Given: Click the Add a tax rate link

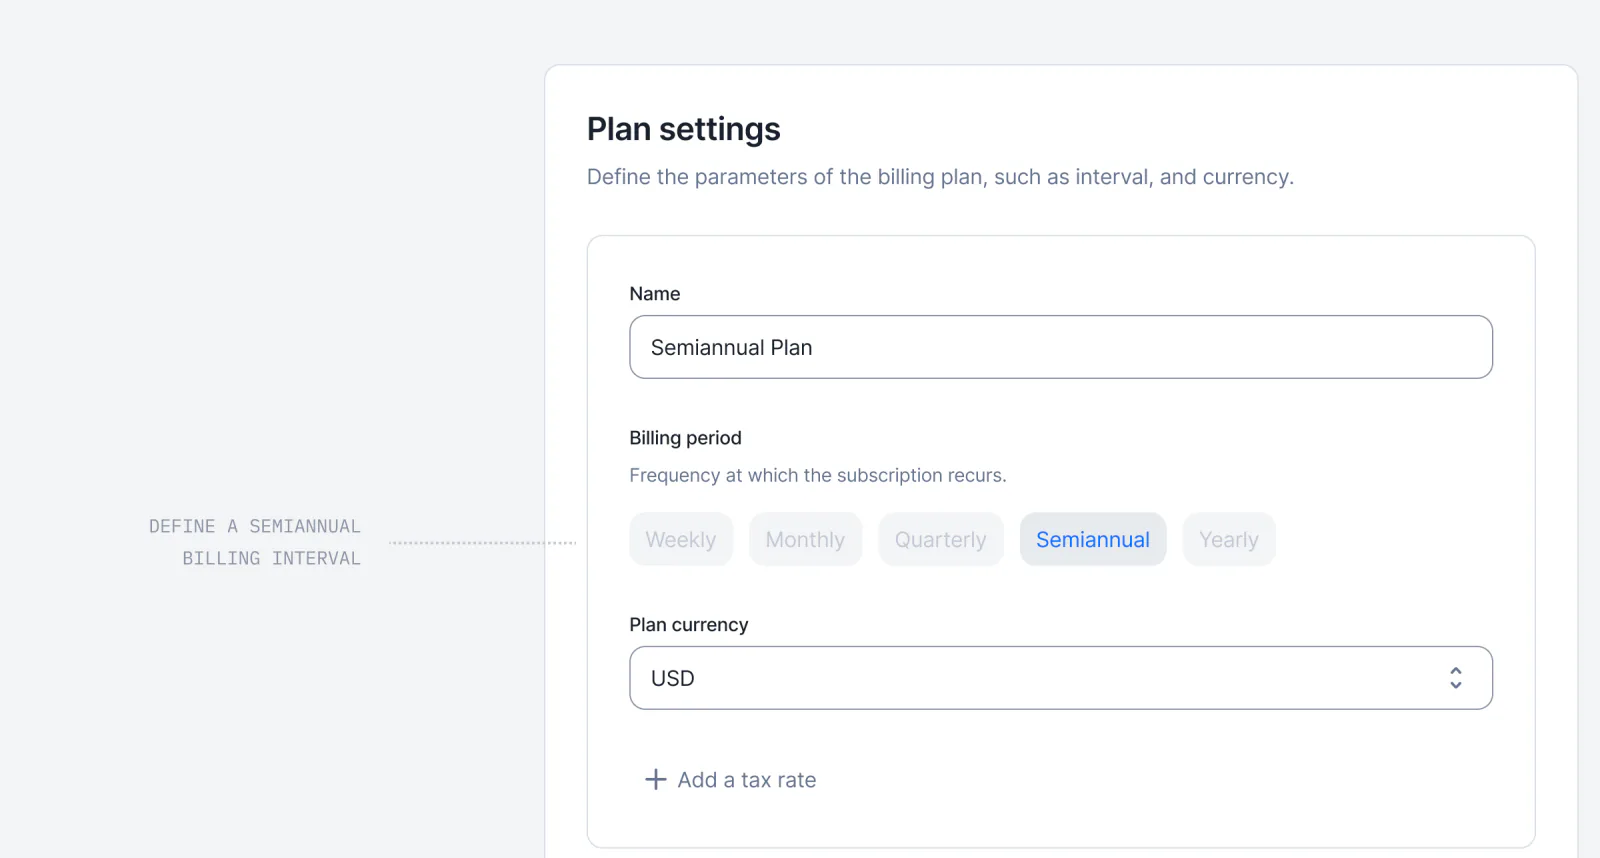Looking at the screenshot, I should (731, 779).
